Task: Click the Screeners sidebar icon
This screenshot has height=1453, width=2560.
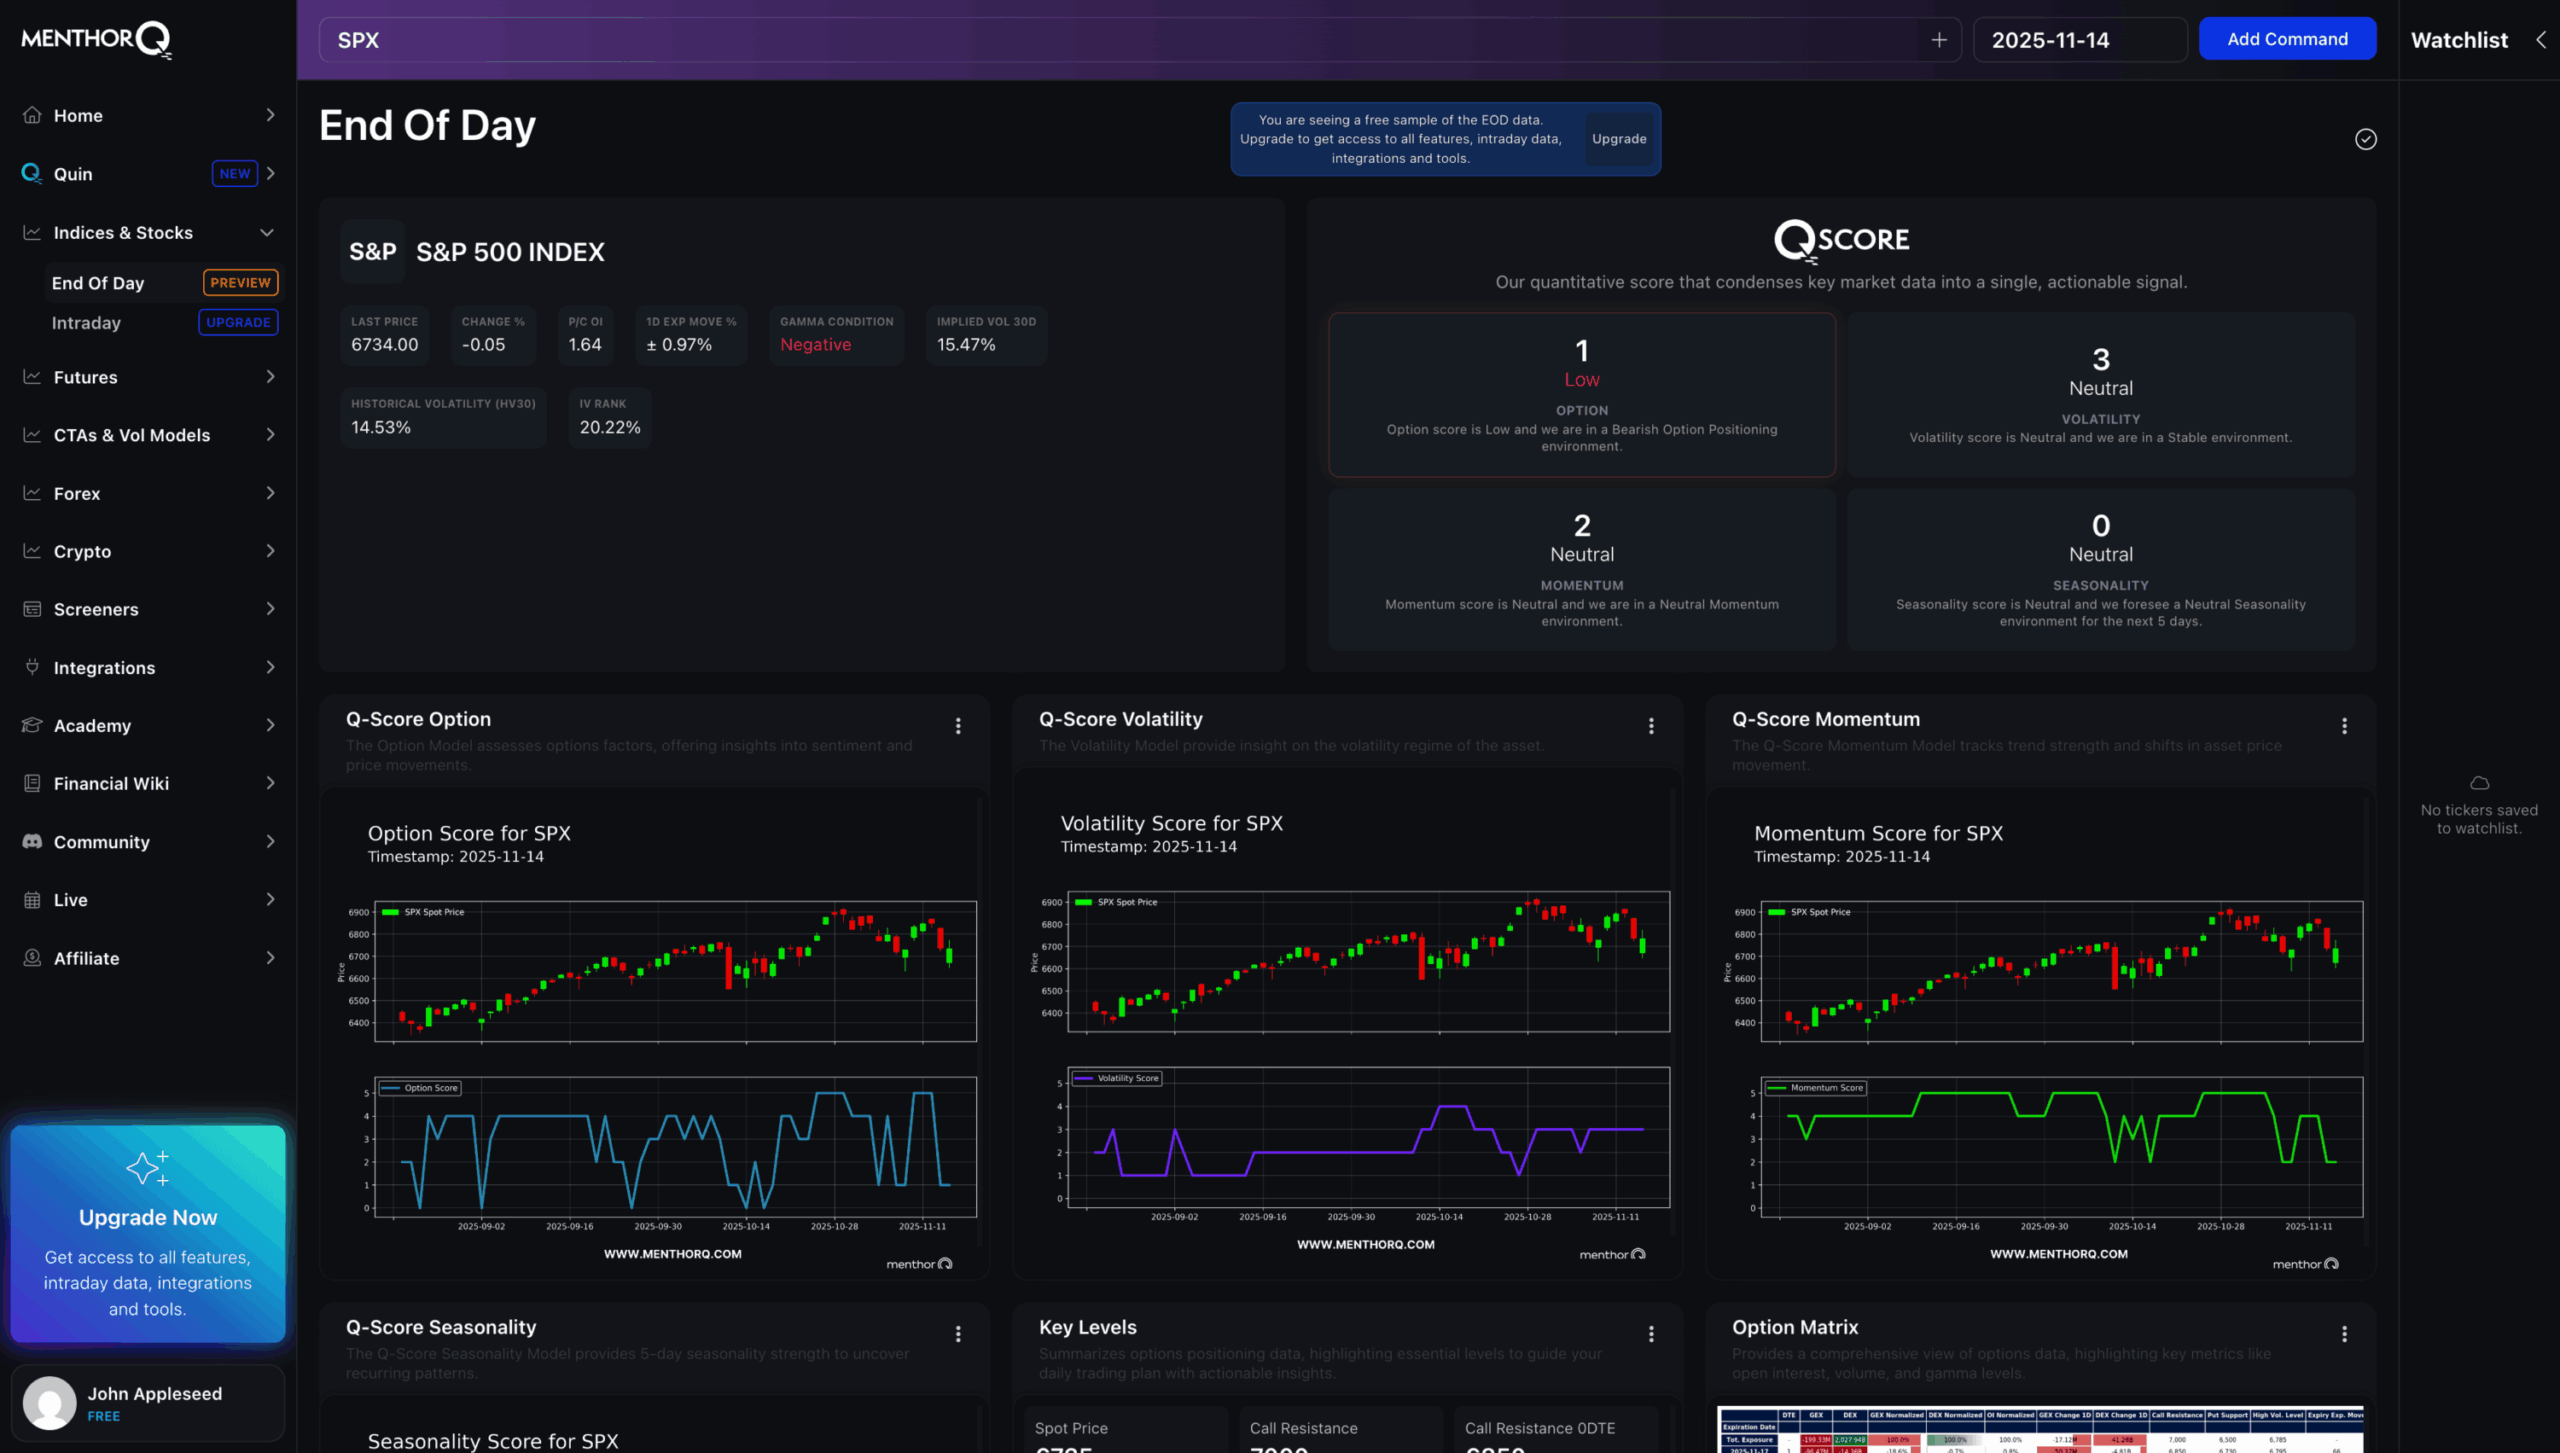Action: coord(31,609)
